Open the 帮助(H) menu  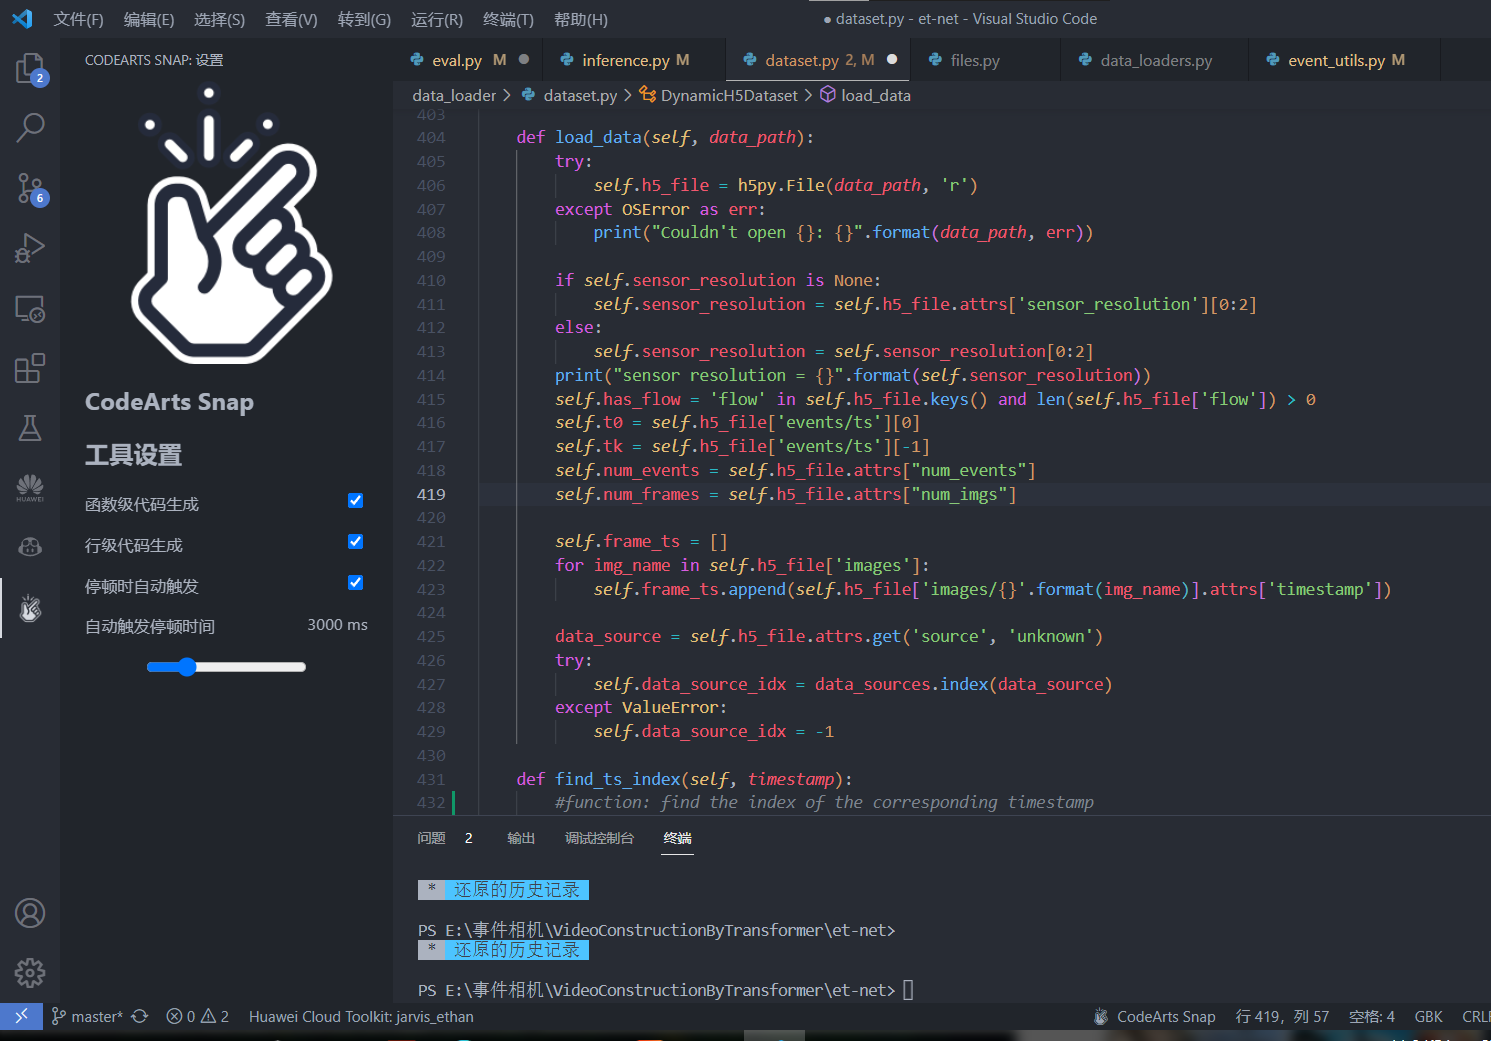(x=581, y=19)
